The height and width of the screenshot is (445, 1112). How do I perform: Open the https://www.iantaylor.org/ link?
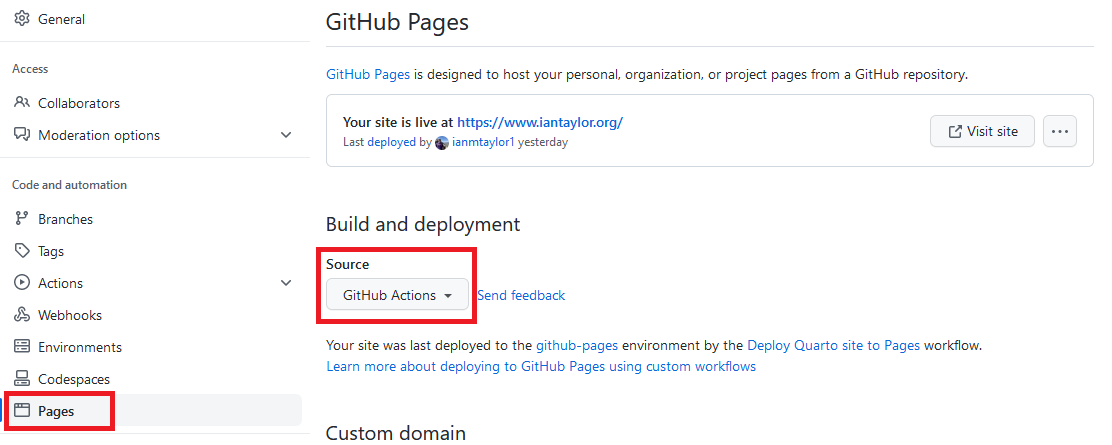click(x=540, y=122)
